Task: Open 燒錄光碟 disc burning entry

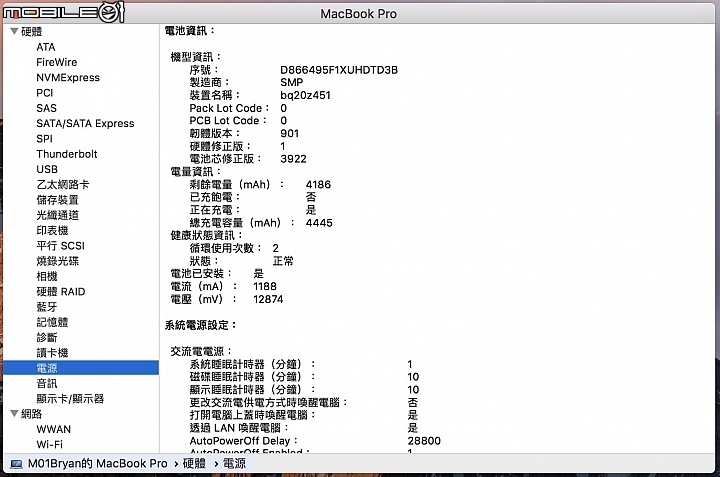Action: pos(57,261)
